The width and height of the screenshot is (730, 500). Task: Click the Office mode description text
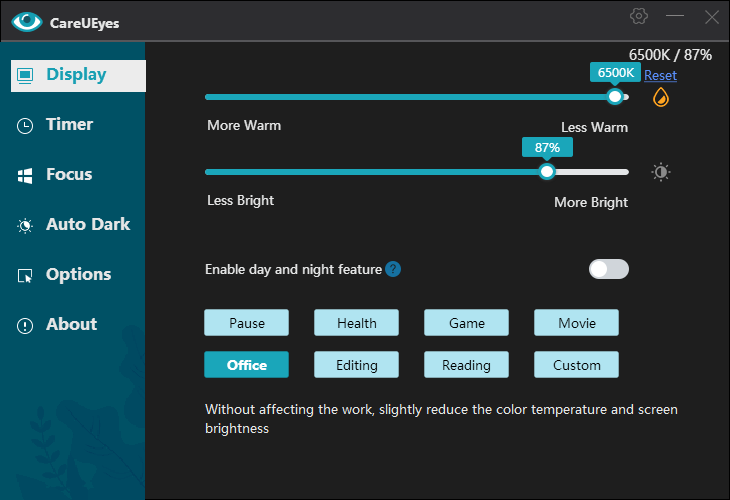pyautogui.click(x=441, y=419)
